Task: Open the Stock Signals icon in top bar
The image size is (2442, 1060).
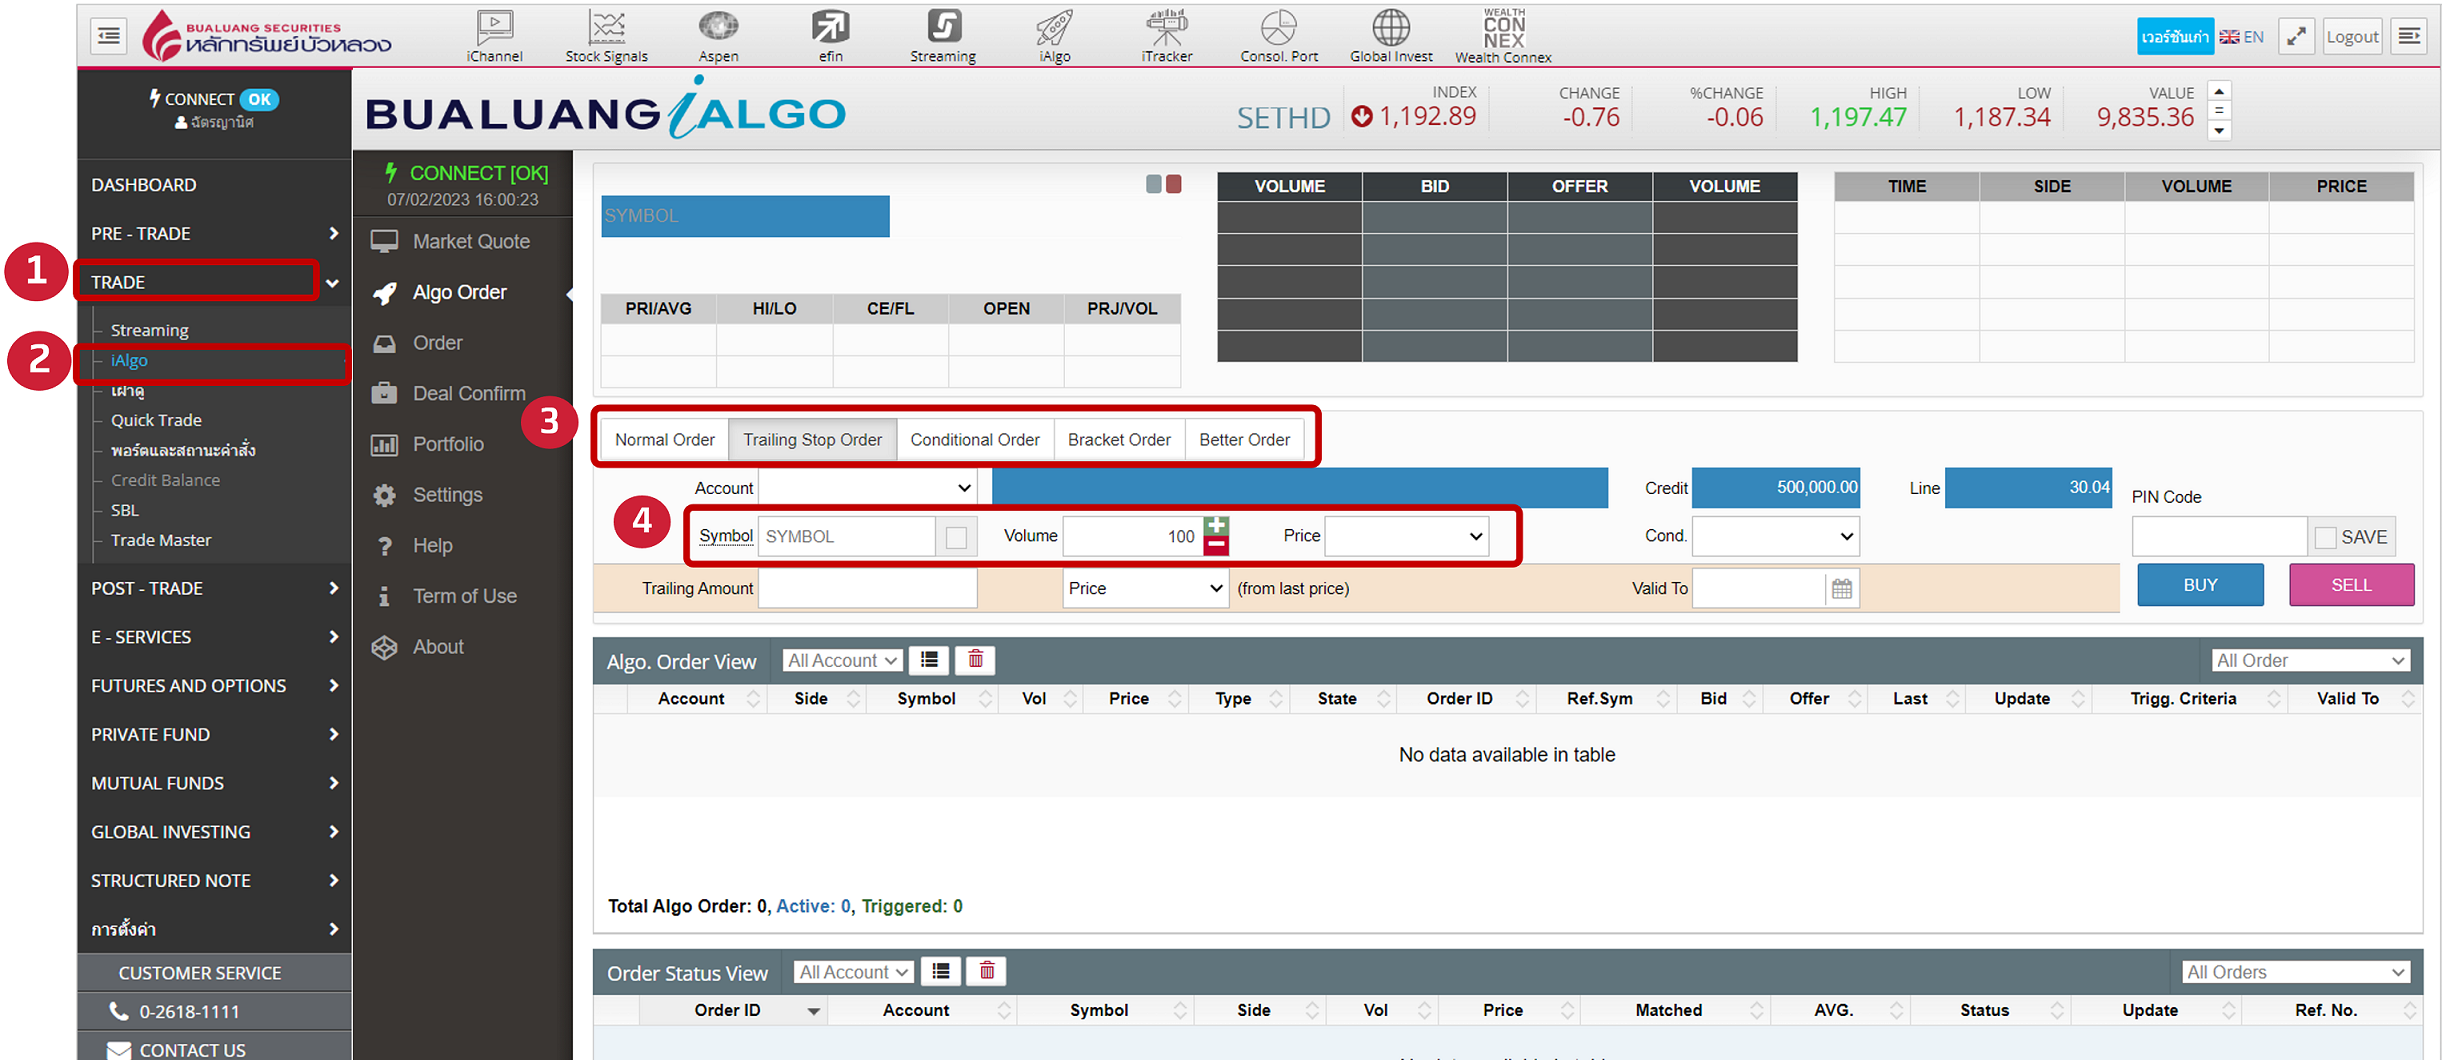Action: click(x=606, y=29)
